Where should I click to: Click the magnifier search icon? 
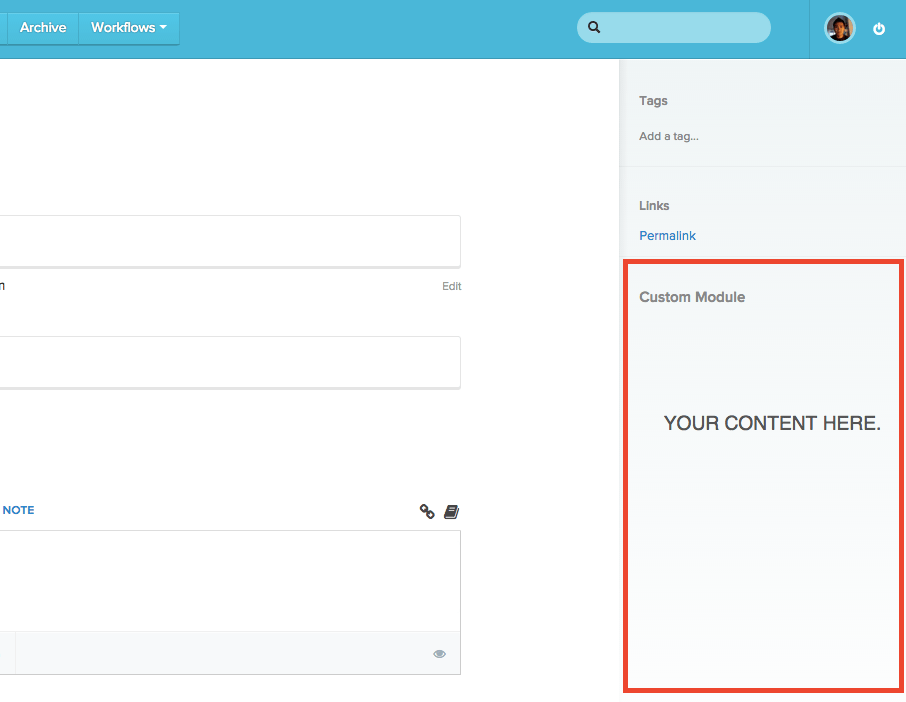click(x=594, y=27)
